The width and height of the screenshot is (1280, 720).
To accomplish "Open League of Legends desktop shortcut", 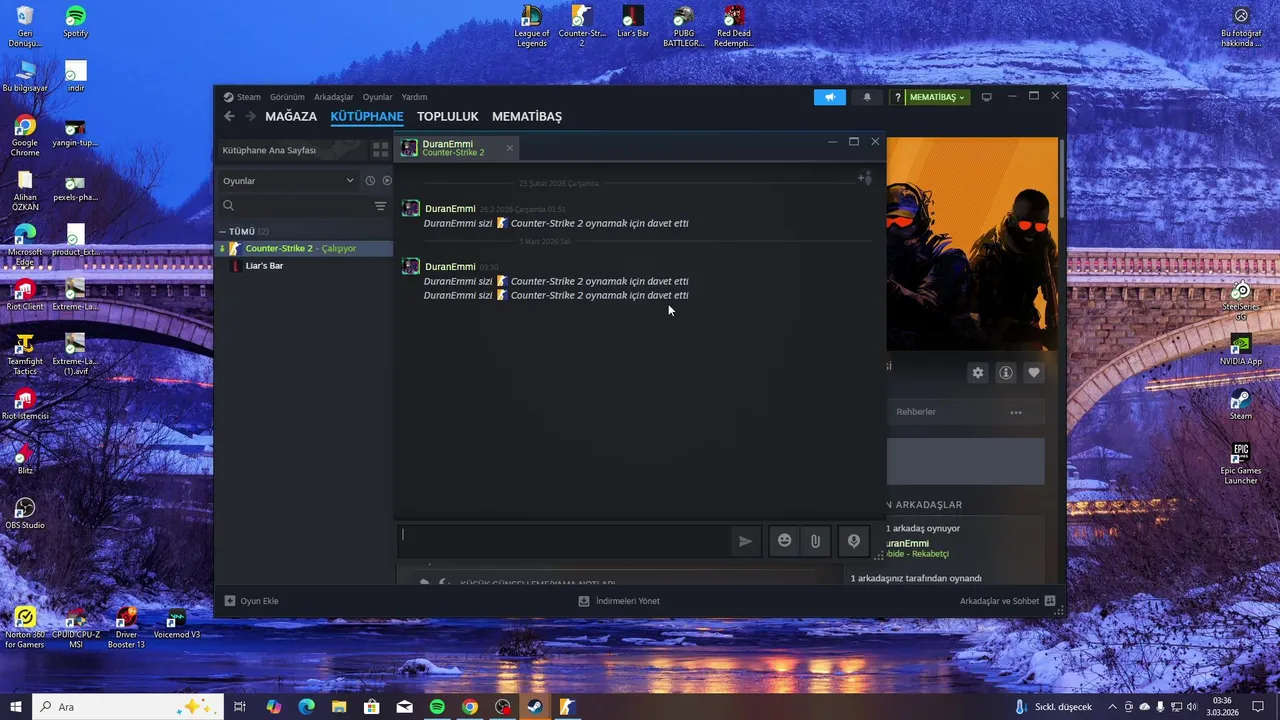I will (x=532, y=26).
